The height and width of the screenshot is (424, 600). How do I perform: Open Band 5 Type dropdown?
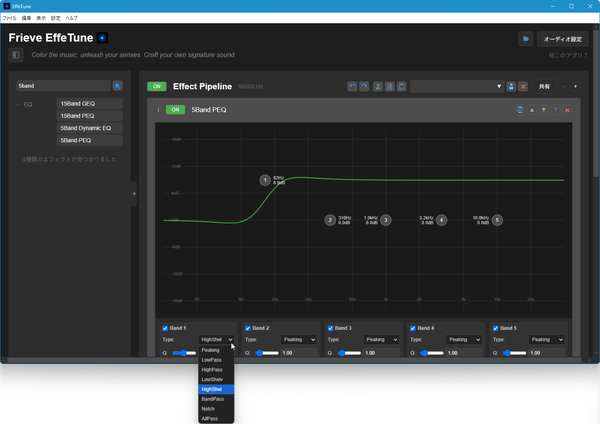point(547,339)
